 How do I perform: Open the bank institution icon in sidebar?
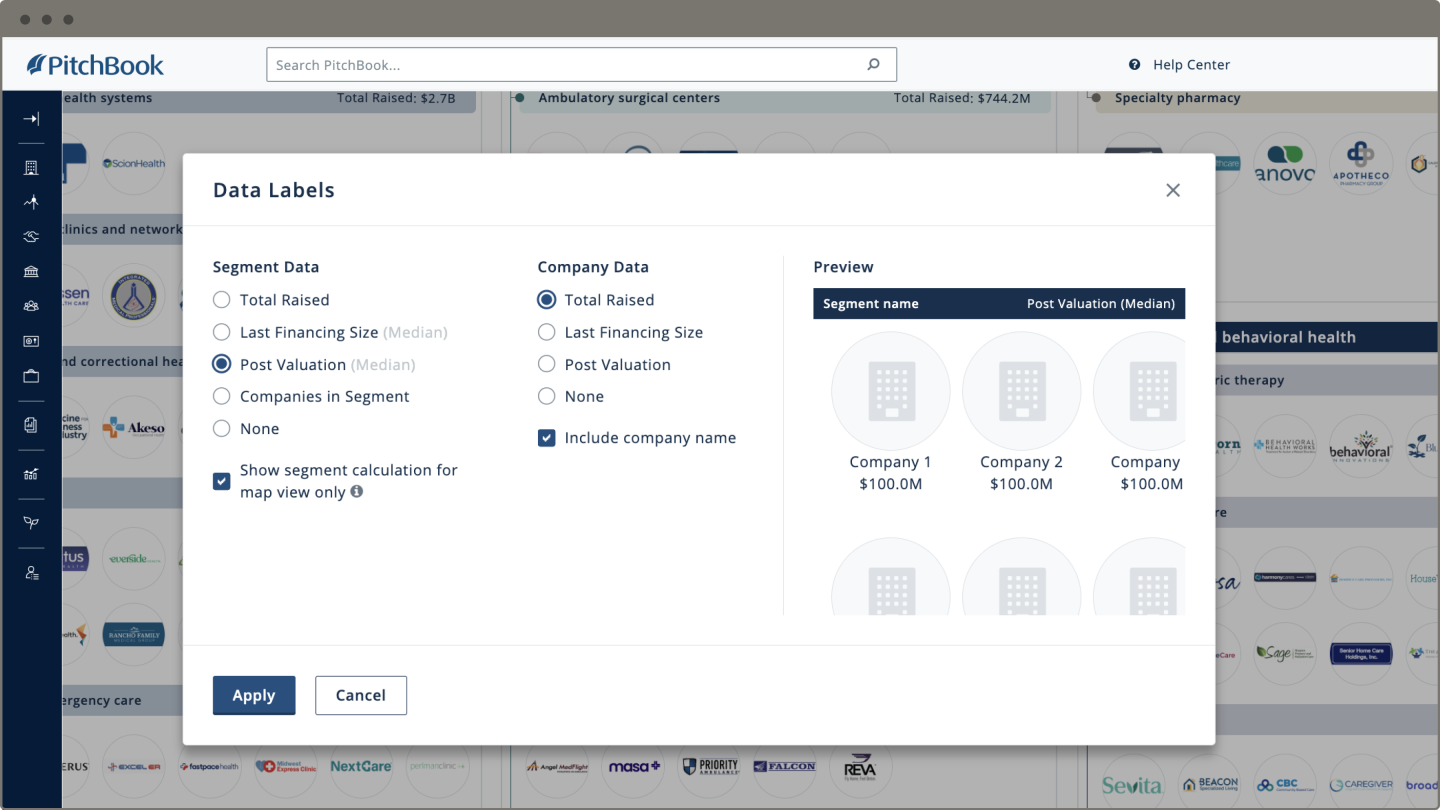tap(31, 272)
